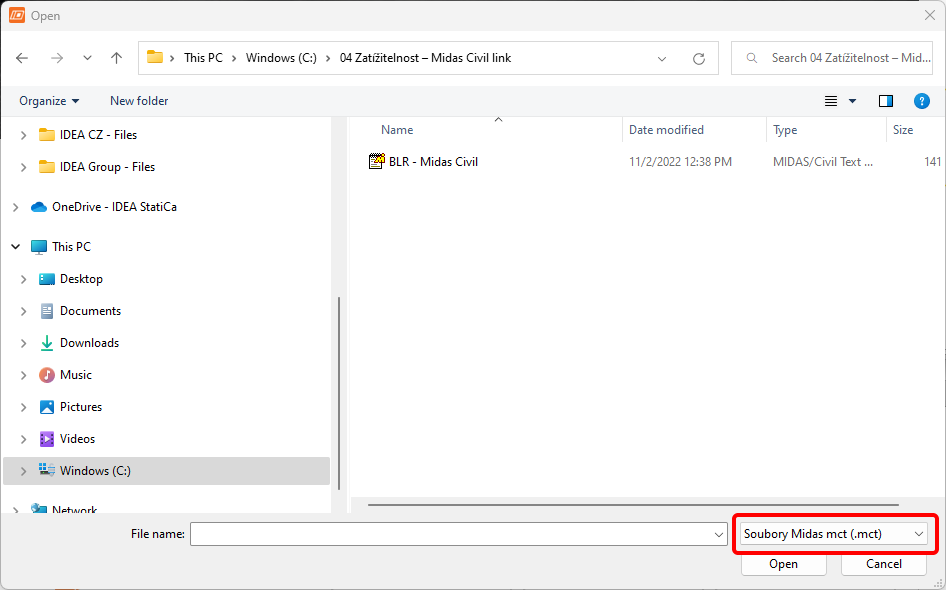Select OneDrive - IDEA StatiCa cloud item
The image size is (946, 590).
pyautogui.click(x=114, y=206)
